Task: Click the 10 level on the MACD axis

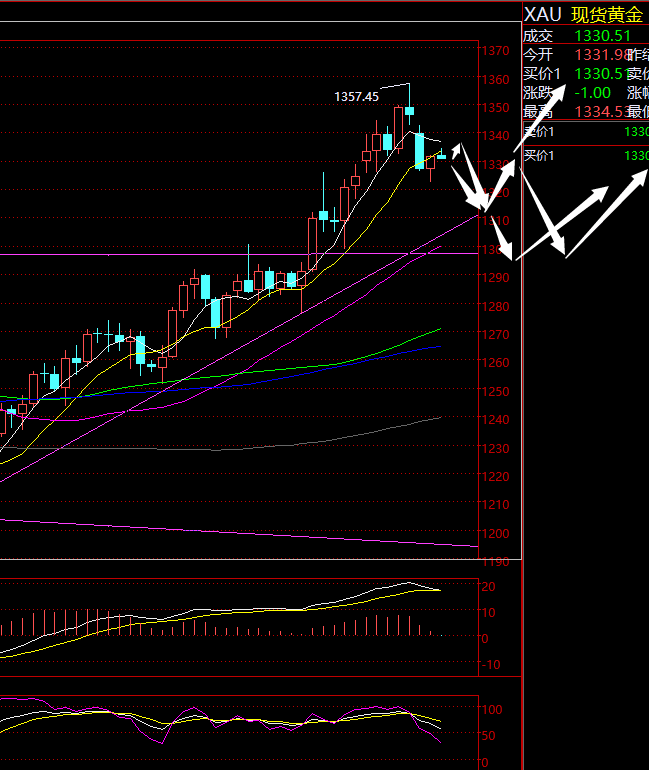Action: (488, 613)
